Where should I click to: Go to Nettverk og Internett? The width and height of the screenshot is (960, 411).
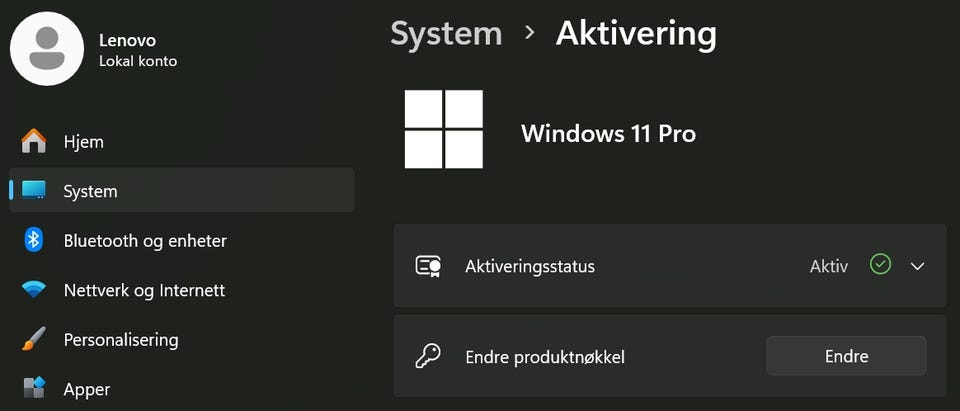(144, 290)
